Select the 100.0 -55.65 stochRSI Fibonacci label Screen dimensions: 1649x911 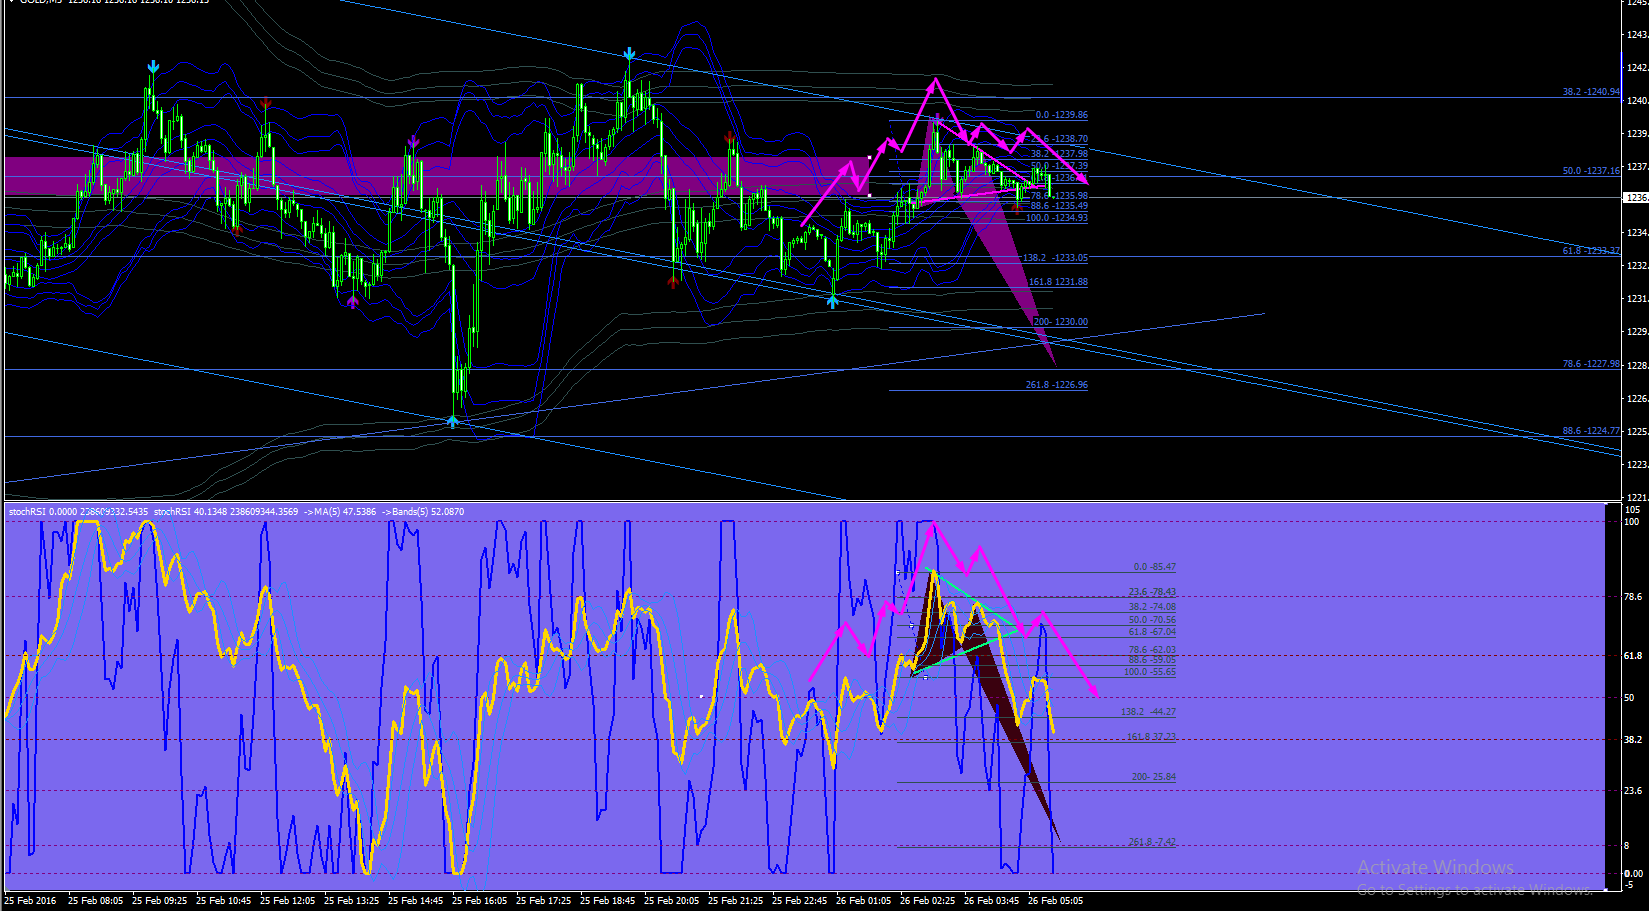[x=1150, y=672]
